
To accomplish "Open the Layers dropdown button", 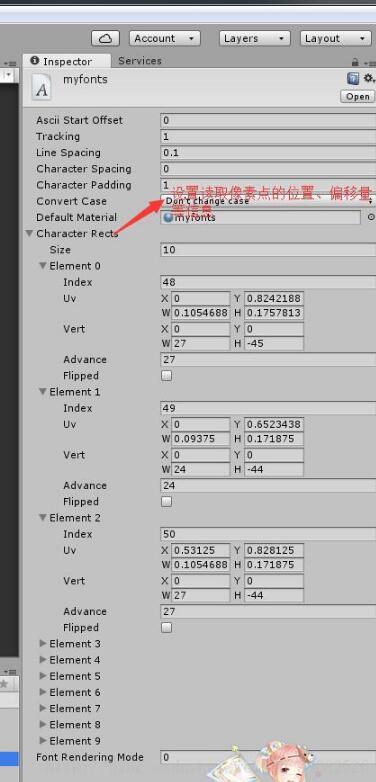I will [x=254, y=38].
